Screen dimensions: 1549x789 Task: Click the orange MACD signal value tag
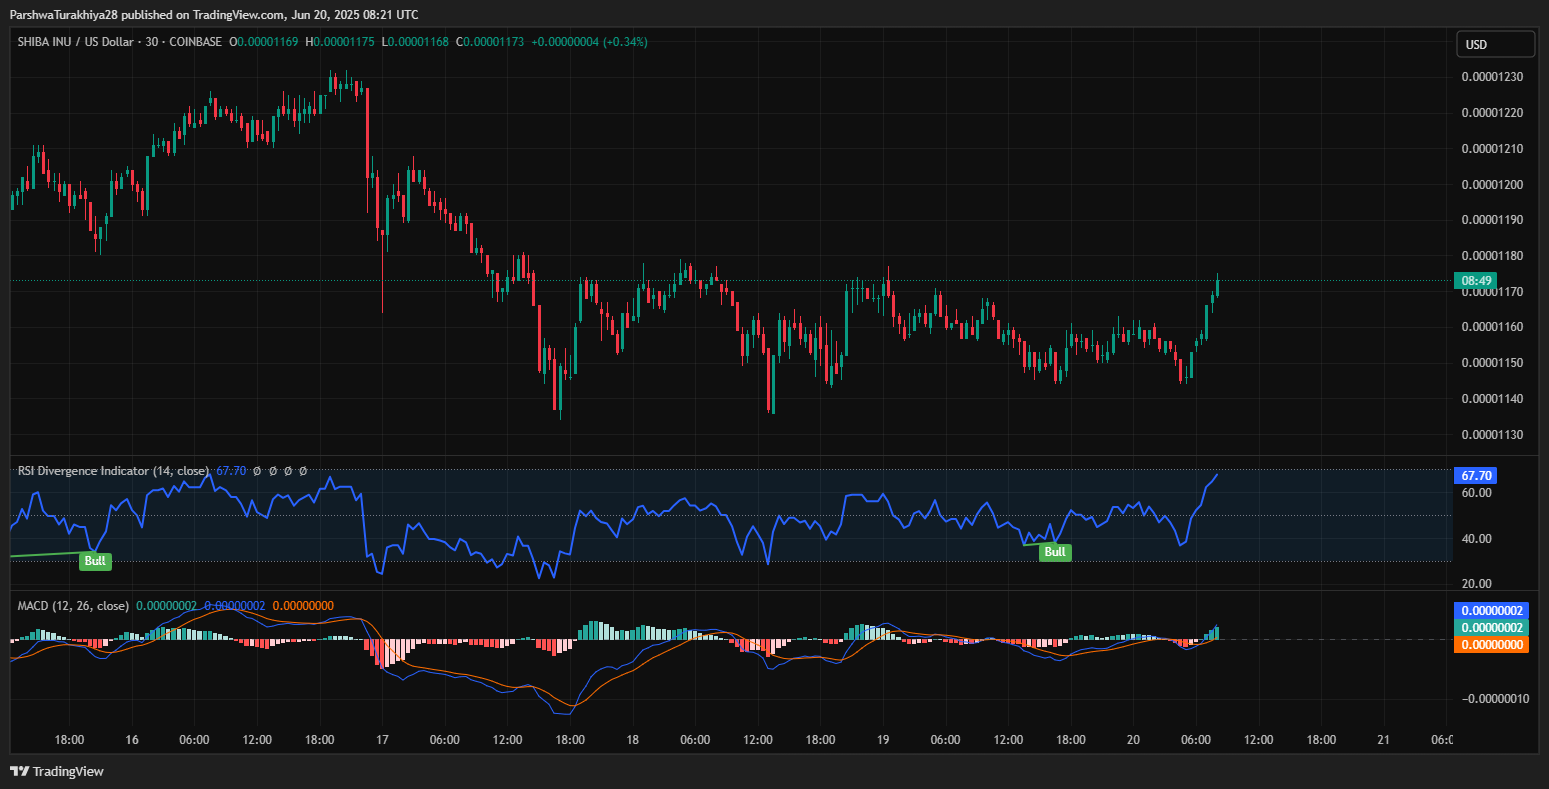coord(1490,645)
